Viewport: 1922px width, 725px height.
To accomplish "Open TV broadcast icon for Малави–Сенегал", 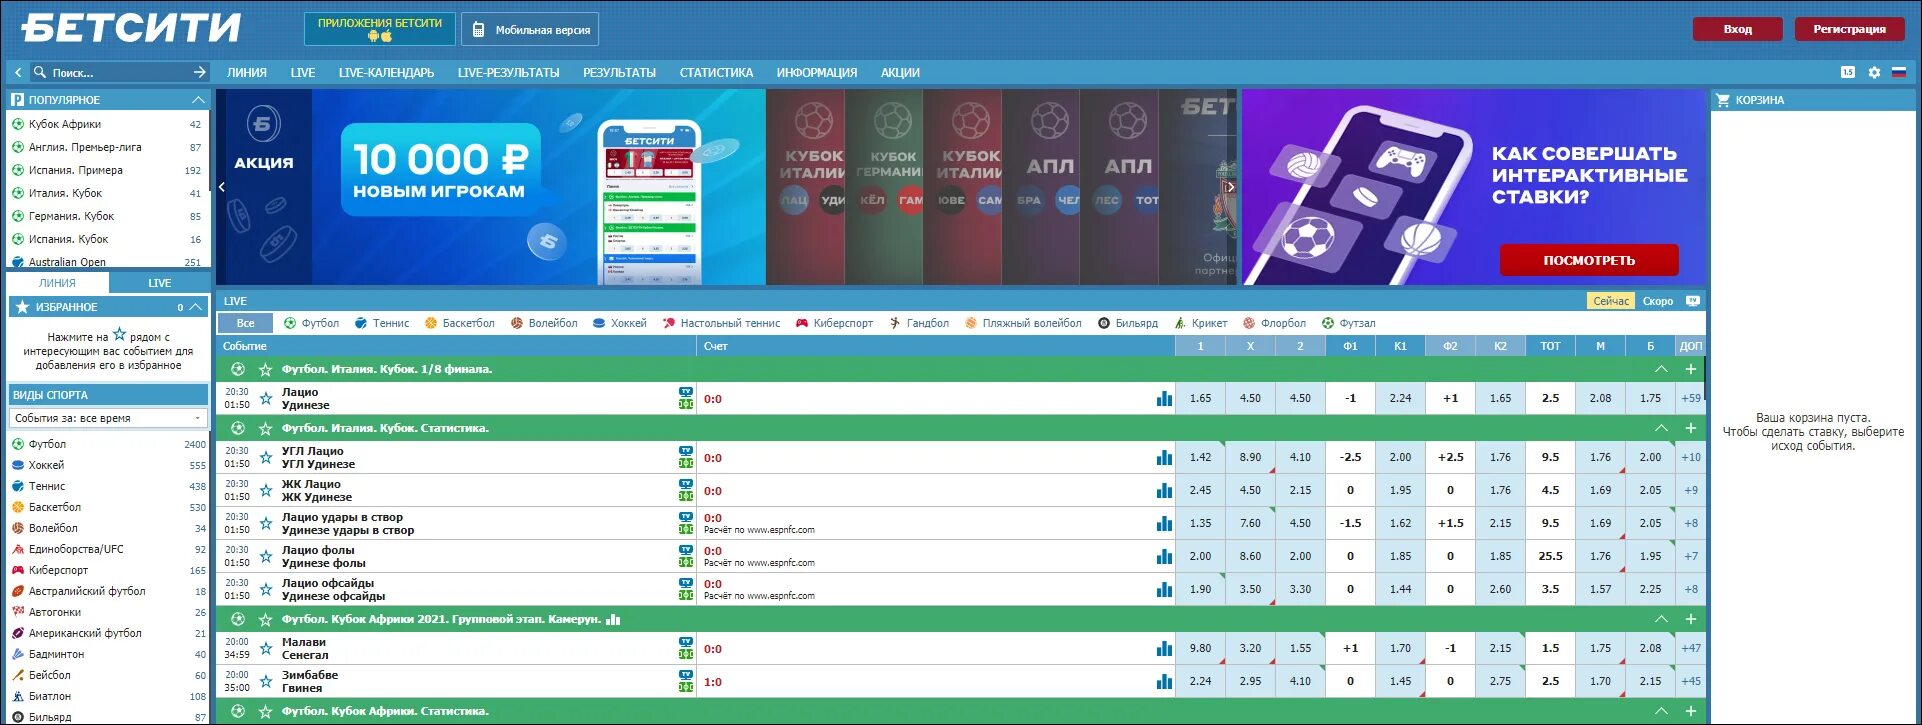I will [x=686, y=642].
